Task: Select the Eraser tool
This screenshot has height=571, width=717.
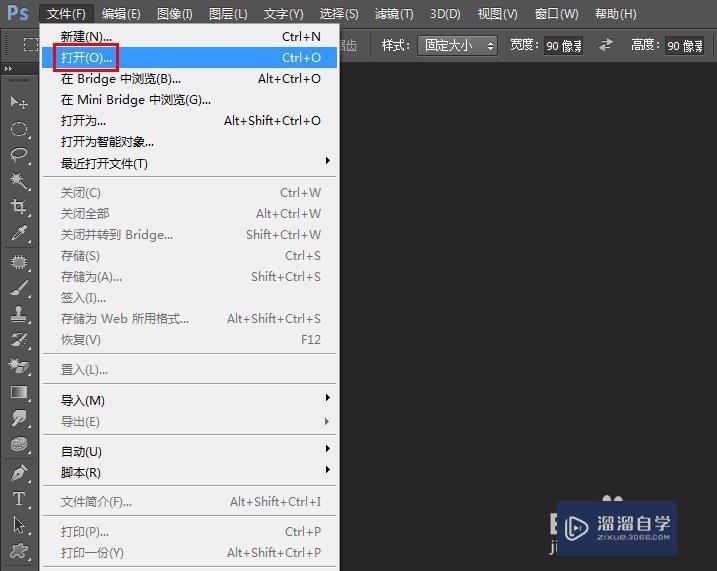Action: pos(19,366)
